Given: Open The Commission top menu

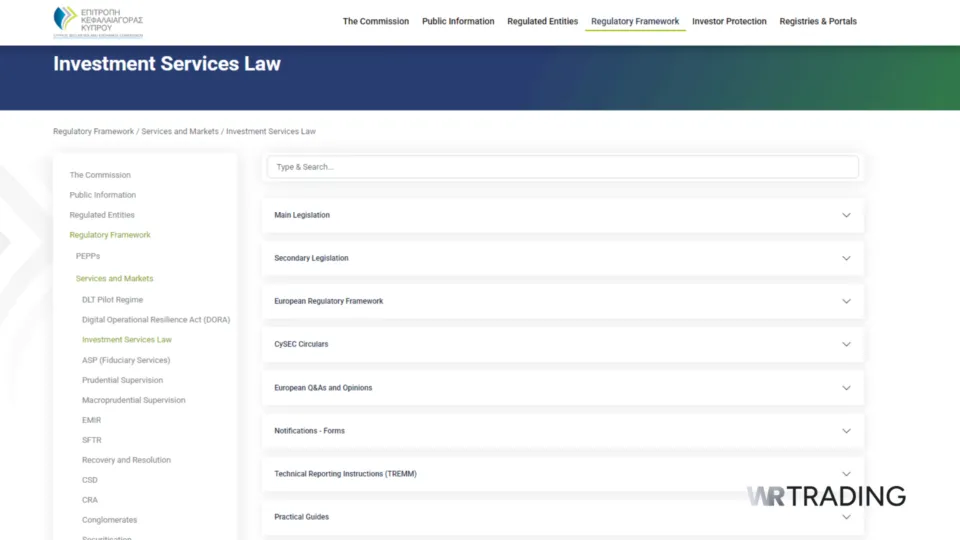Looking at the screenshot, I should [x=375, y=21].
